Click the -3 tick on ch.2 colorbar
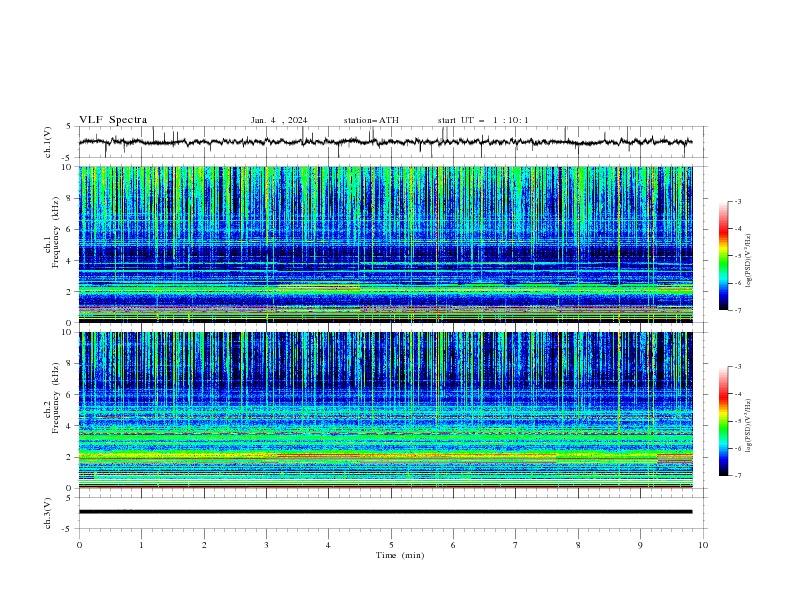 click(738, 367)
